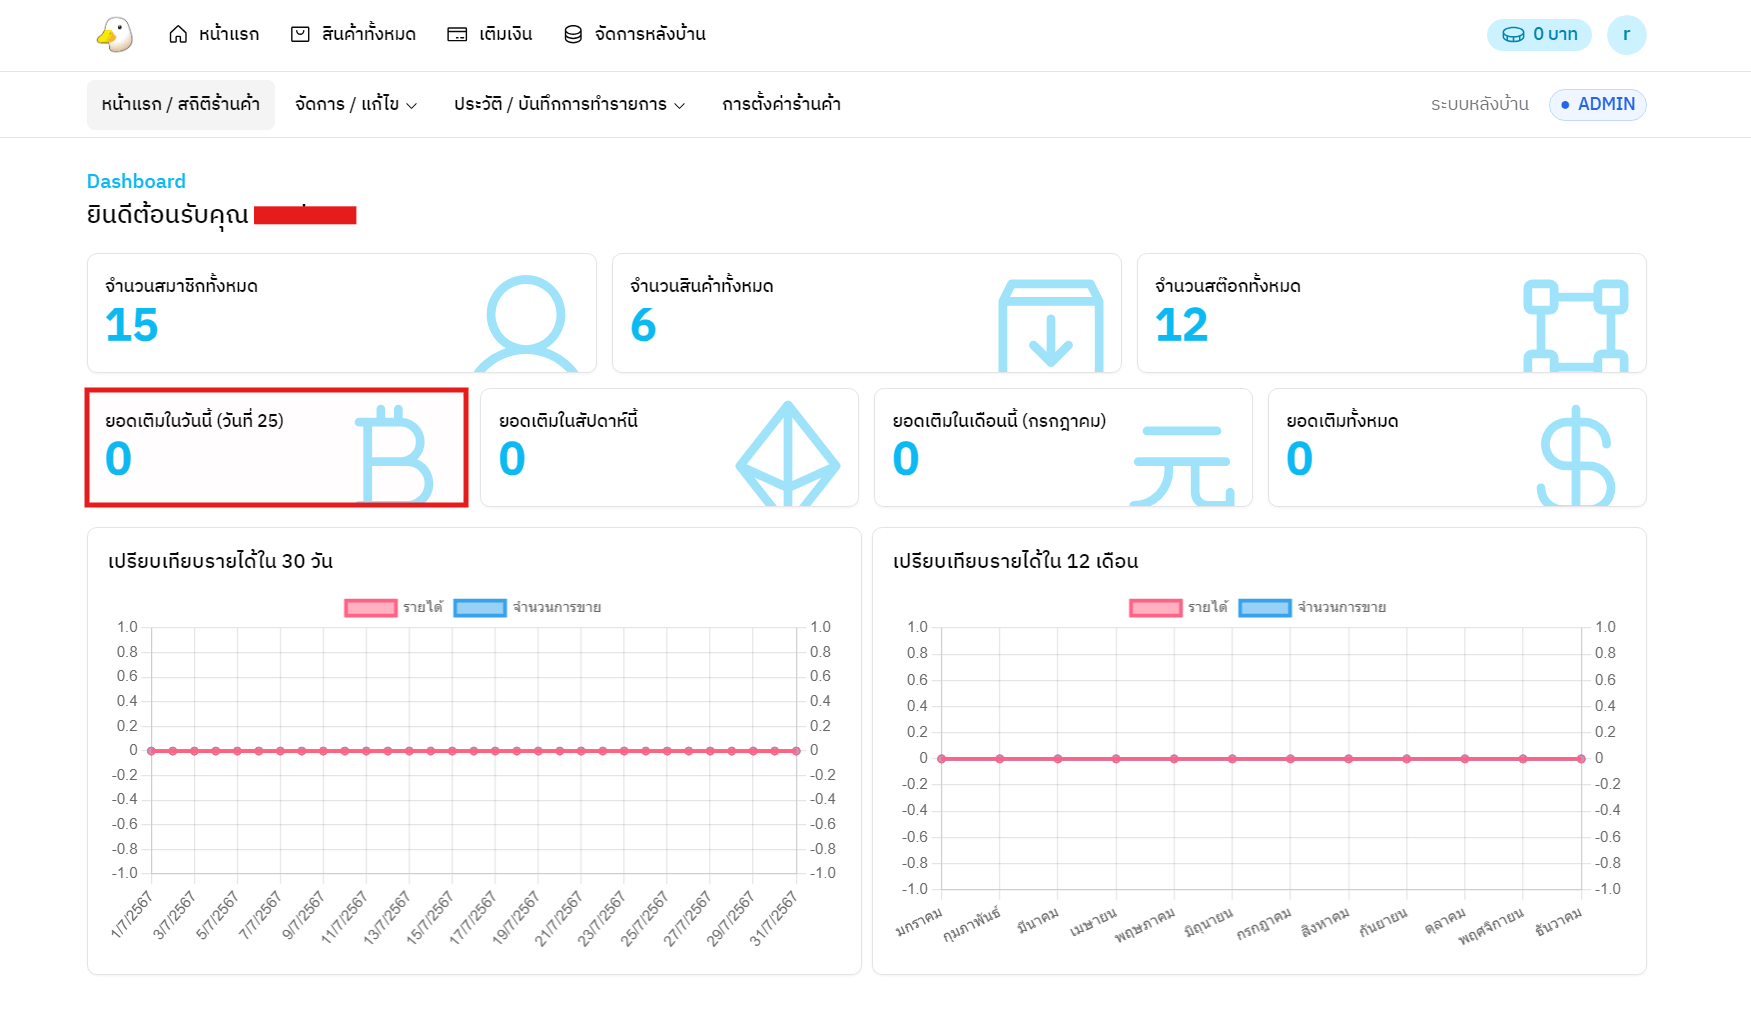Click the wallet icon beside เติมเงิน
Viewport: 1751px width, 1026px height.
coord(457,34)
